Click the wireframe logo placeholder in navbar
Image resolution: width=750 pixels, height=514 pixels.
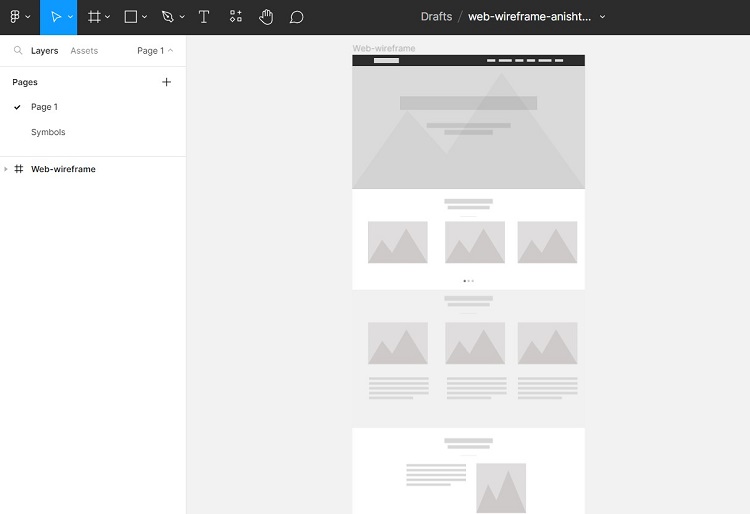click(x=386, y=61)
